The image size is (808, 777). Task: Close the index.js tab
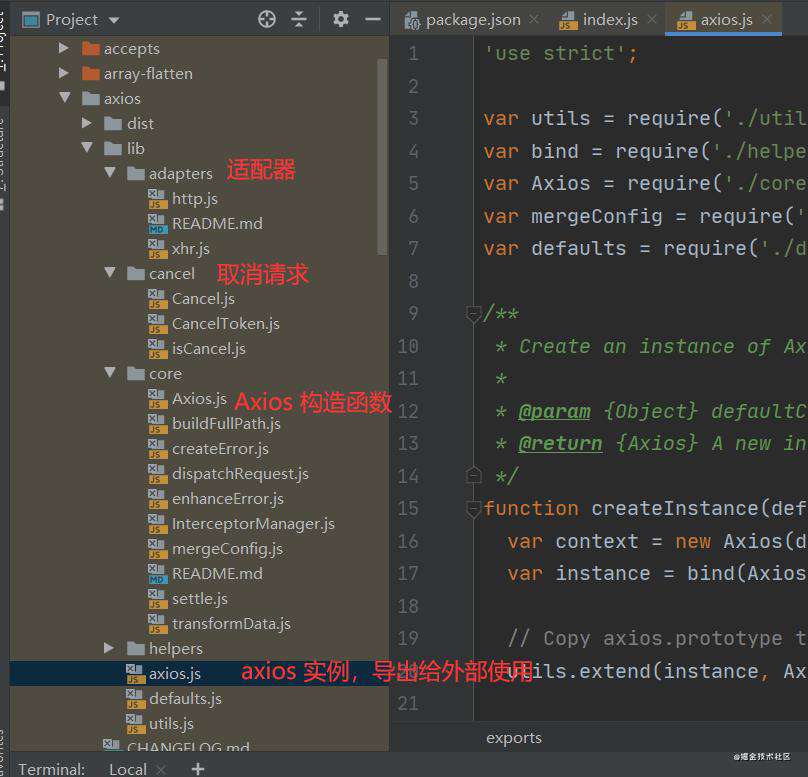coord(652,19)
